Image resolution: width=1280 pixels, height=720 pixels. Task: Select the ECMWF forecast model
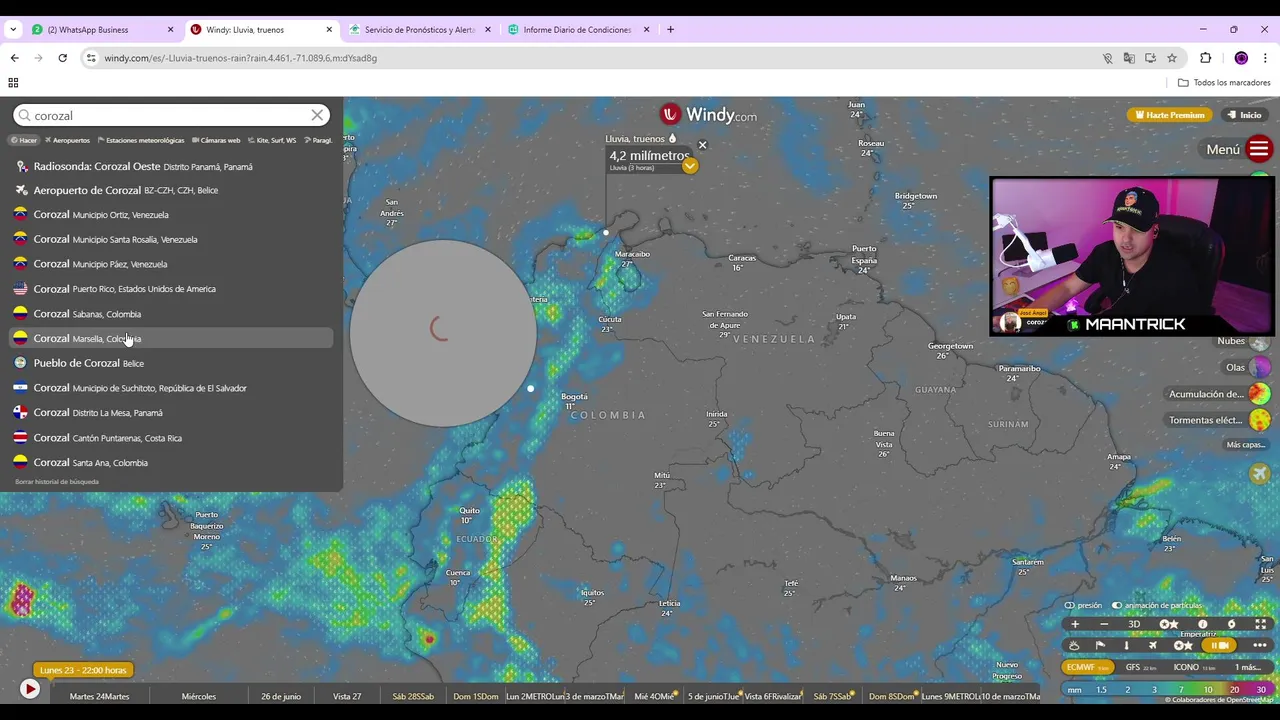pyautogui.click(x=1088, y=667)
